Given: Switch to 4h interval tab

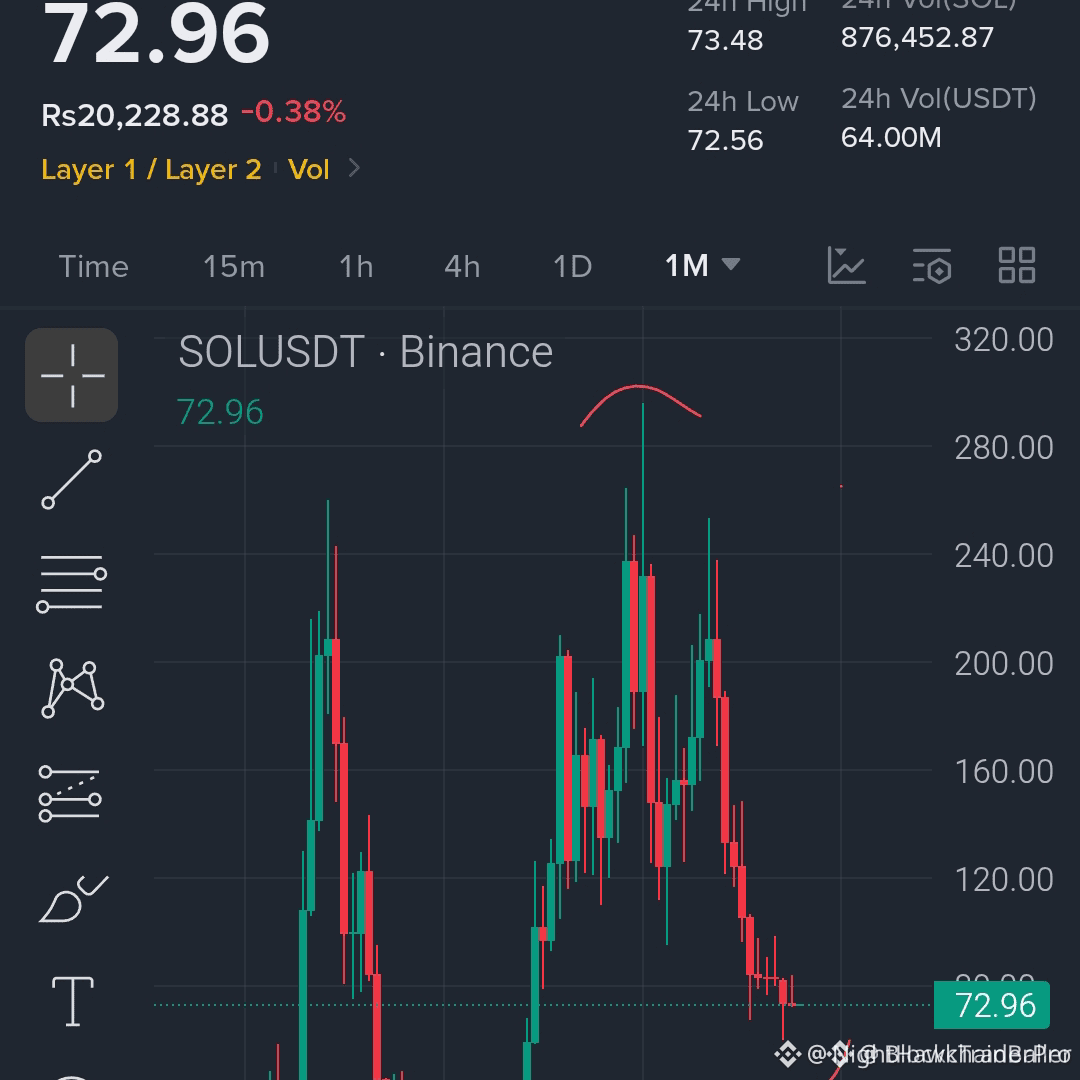Looking at the screenshot, I should coord(462,267).
